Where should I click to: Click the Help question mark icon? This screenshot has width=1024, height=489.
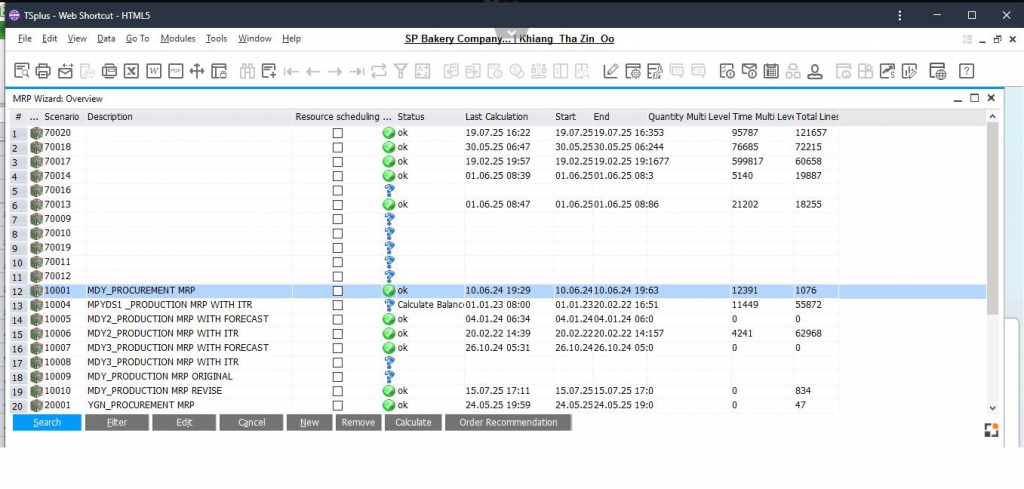pos(966,71)
